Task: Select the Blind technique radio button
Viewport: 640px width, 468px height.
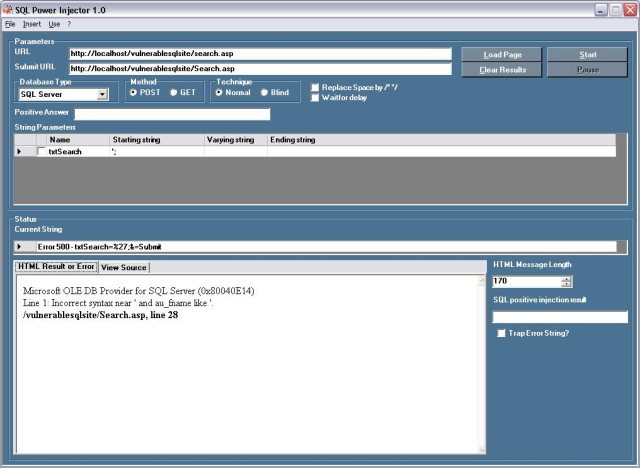Action: (x=264, y=93)
